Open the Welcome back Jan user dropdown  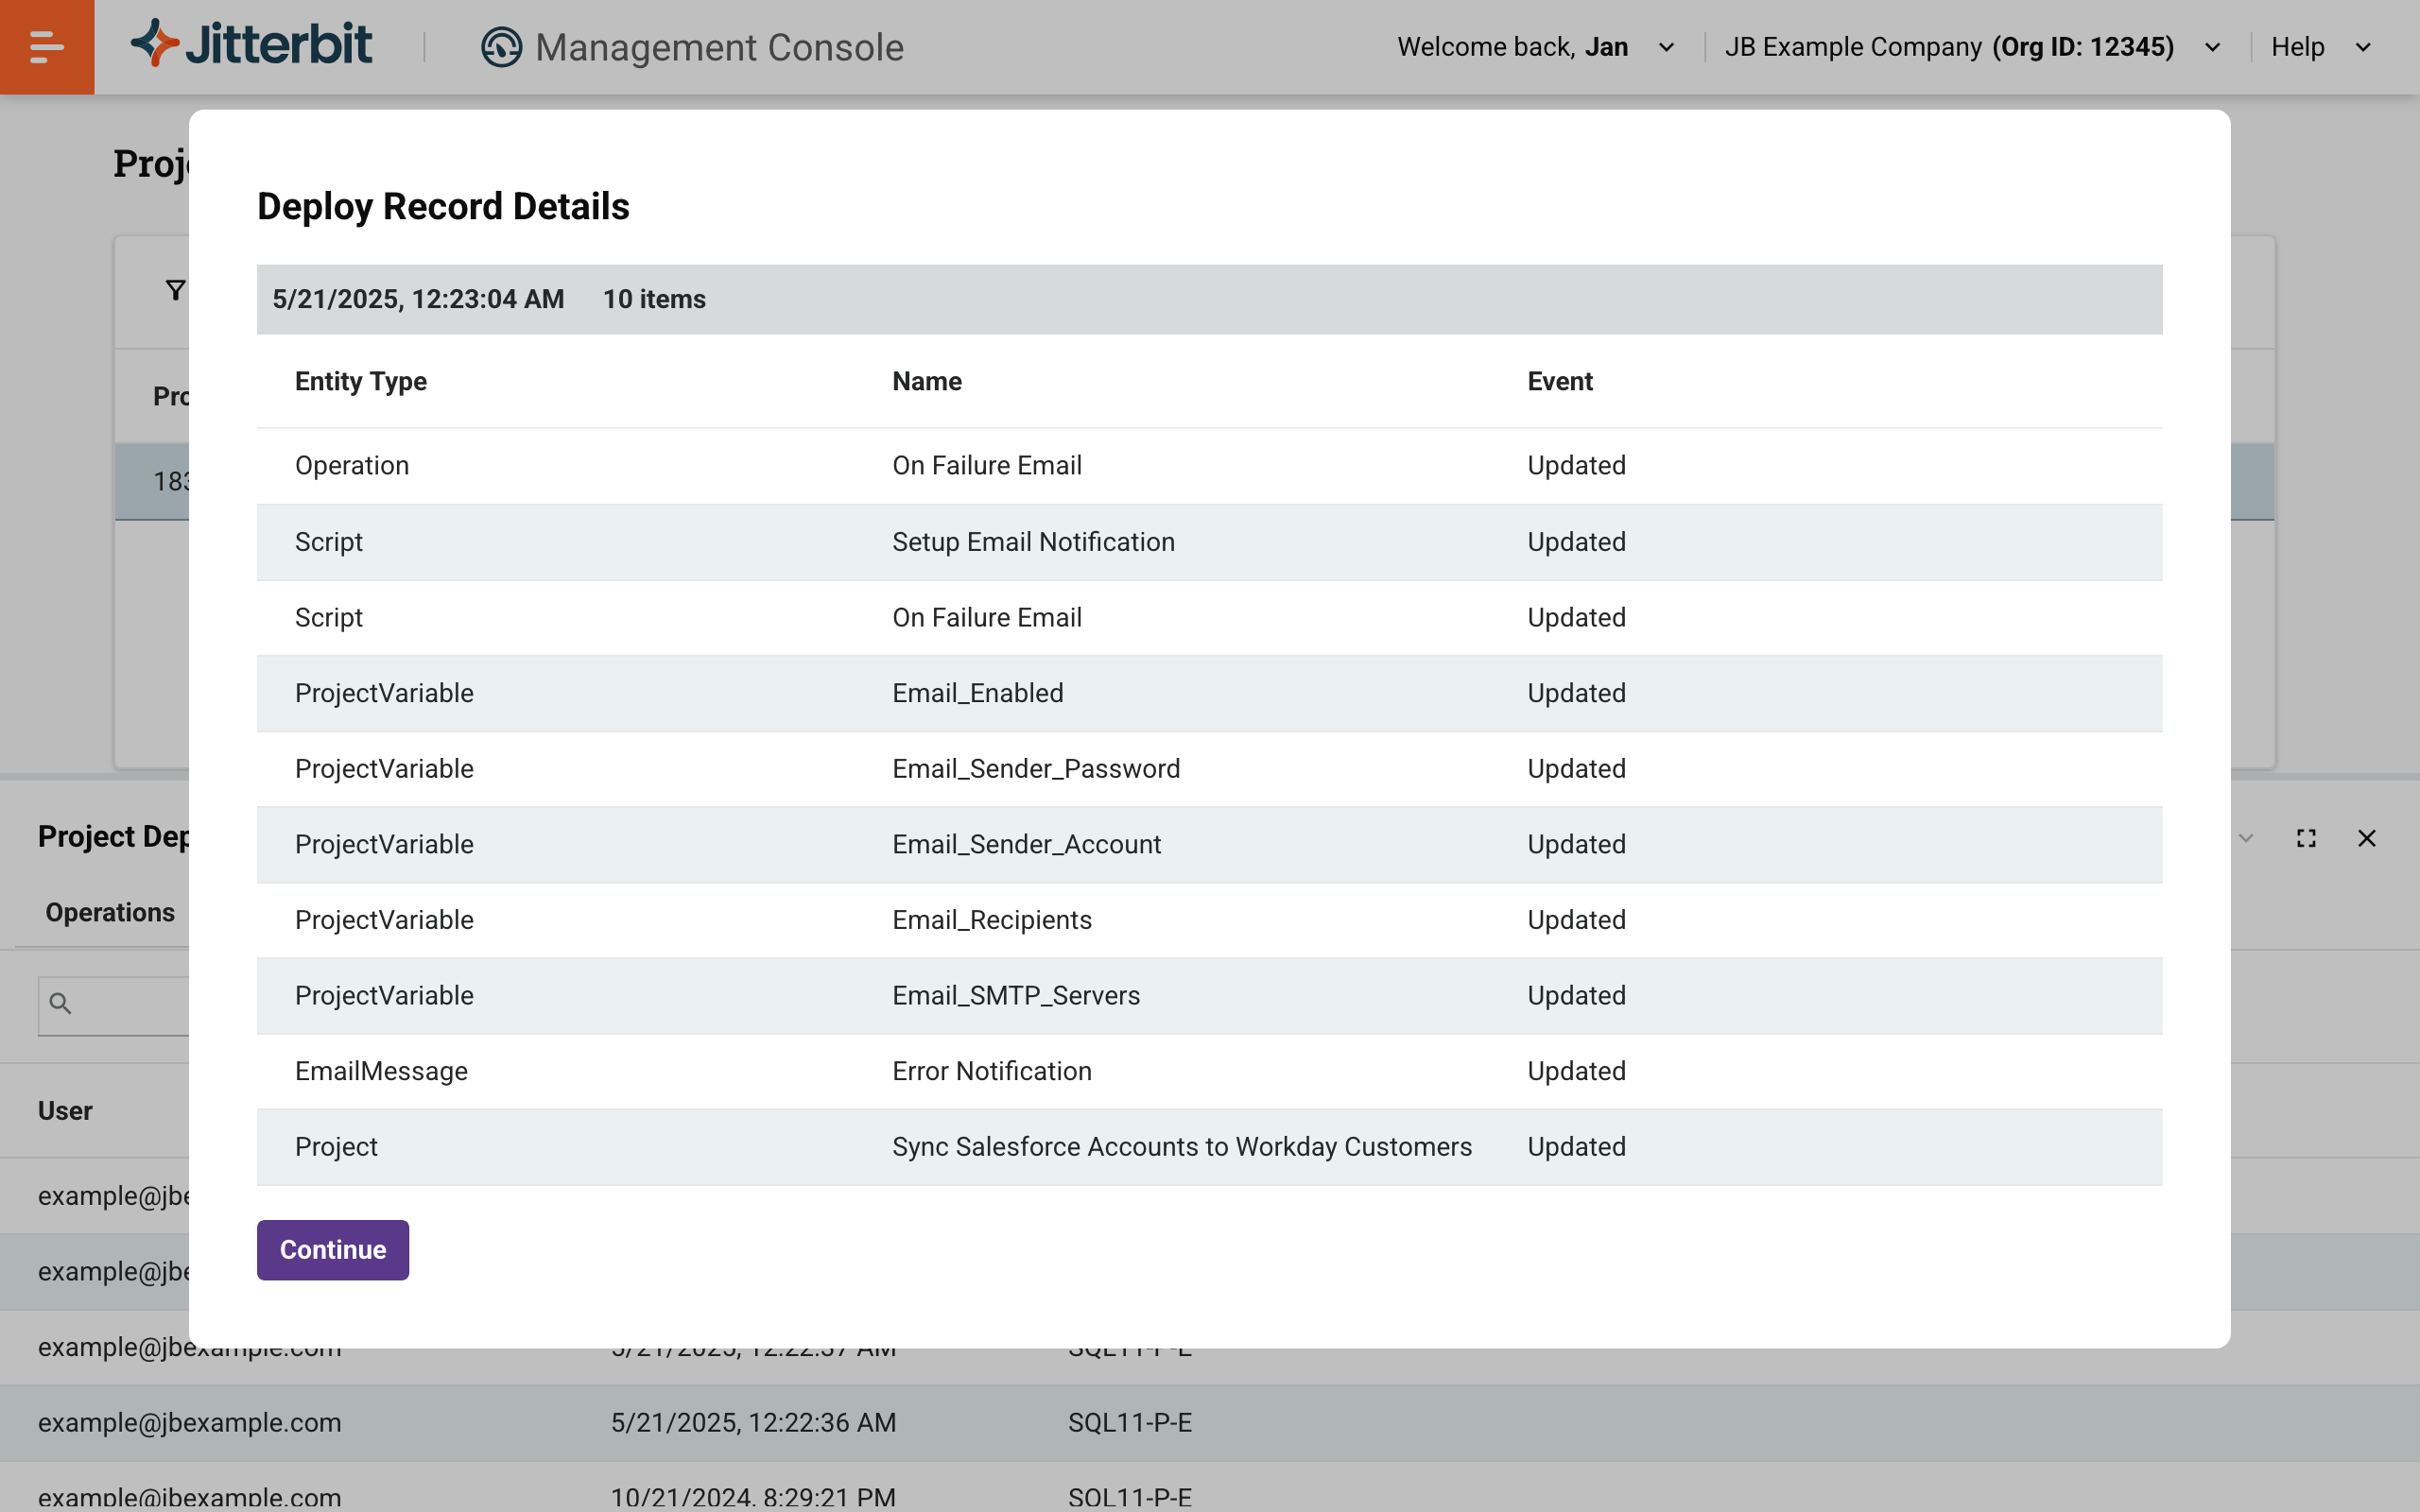(1535, 47)
